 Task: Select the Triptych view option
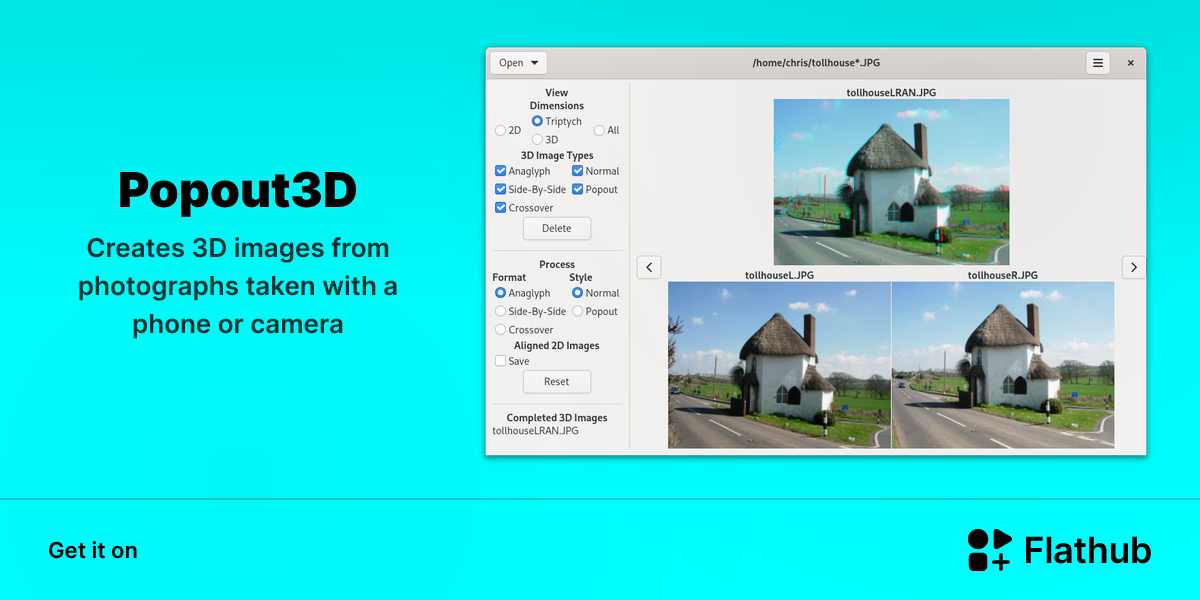[557, 121]
